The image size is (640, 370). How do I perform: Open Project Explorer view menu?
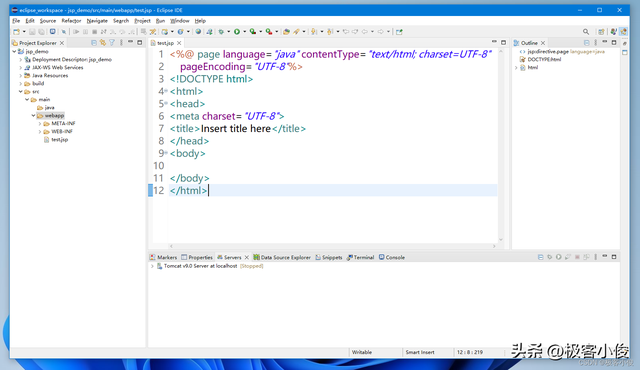coord(121,42)
